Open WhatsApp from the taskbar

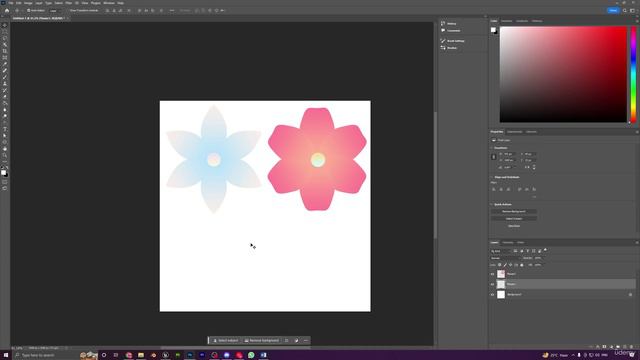coord(251,355)
